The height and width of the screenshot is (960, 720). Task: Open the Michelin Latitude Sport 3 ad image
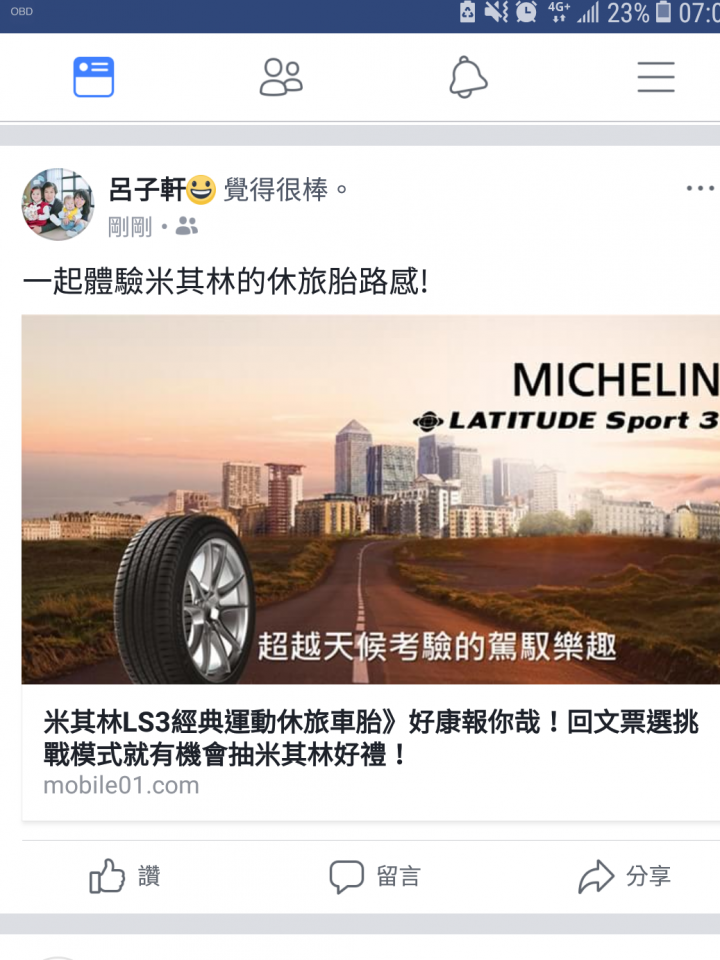point(370,500)
